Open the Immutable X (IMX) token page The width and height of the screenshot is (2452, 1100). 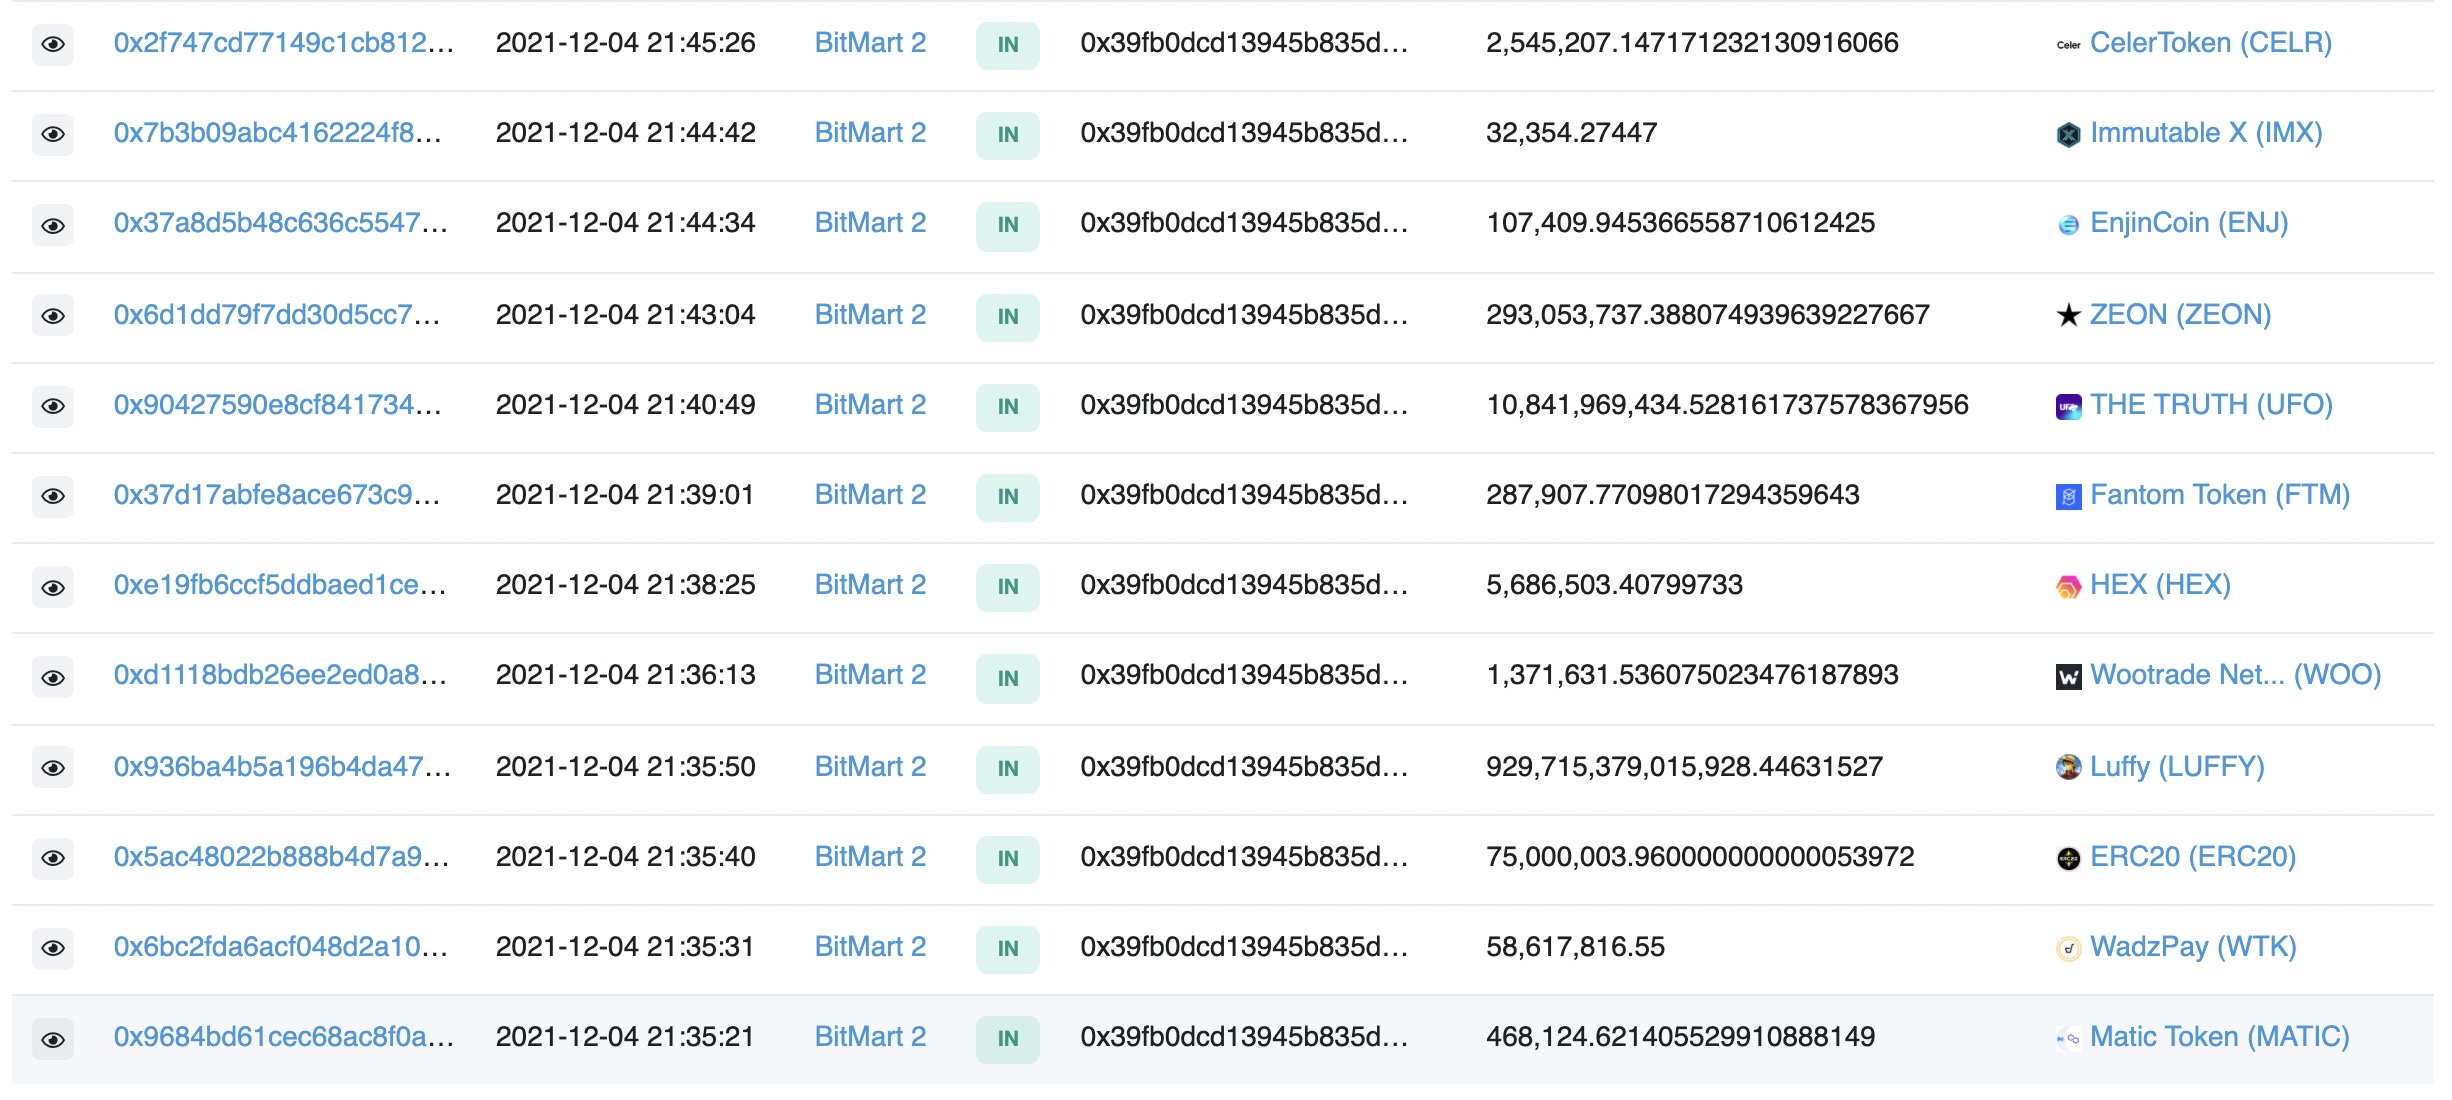pos(2206,133)
